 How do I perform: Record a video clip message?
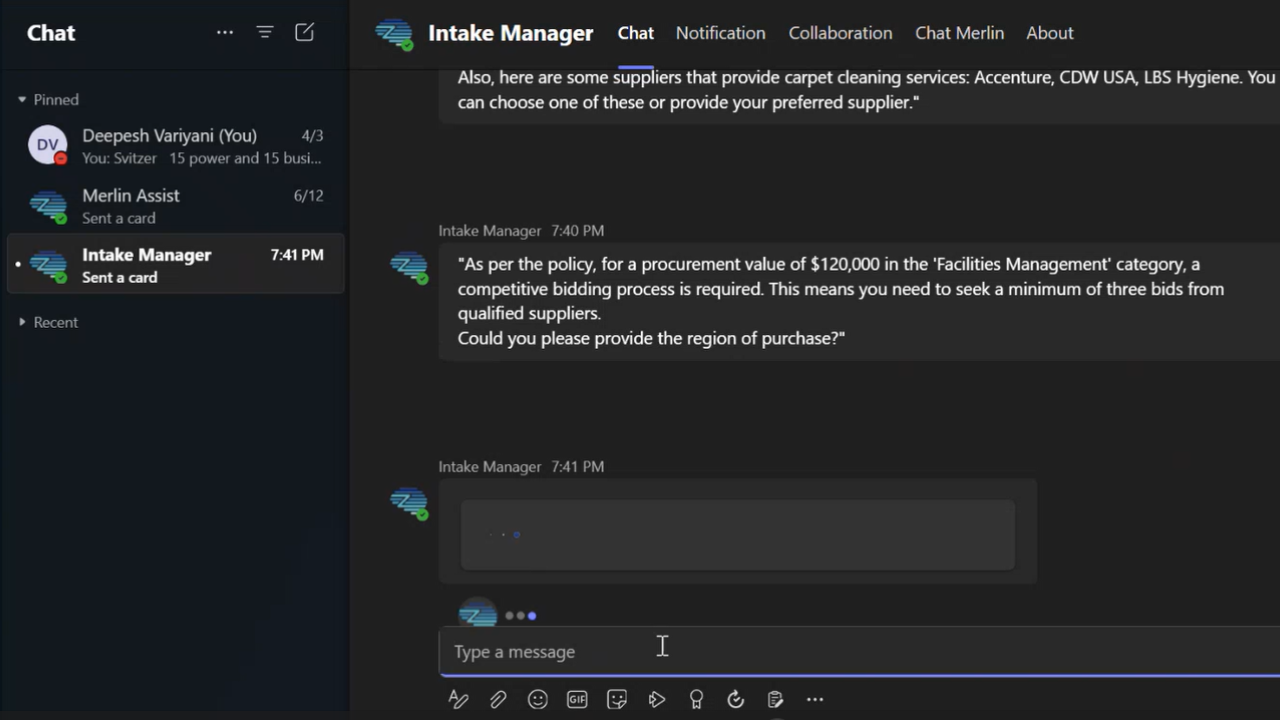coord(657,699)
